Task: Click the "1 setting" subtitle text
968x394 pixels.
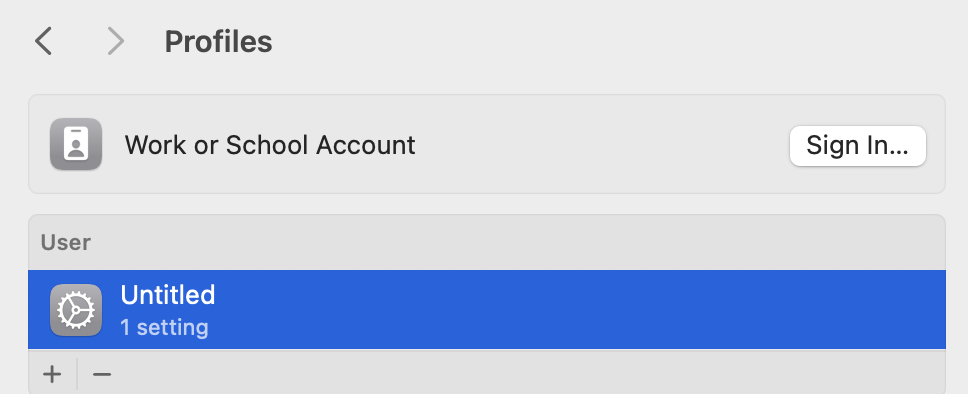Action: pyautogui.click(x=164, y=327)
